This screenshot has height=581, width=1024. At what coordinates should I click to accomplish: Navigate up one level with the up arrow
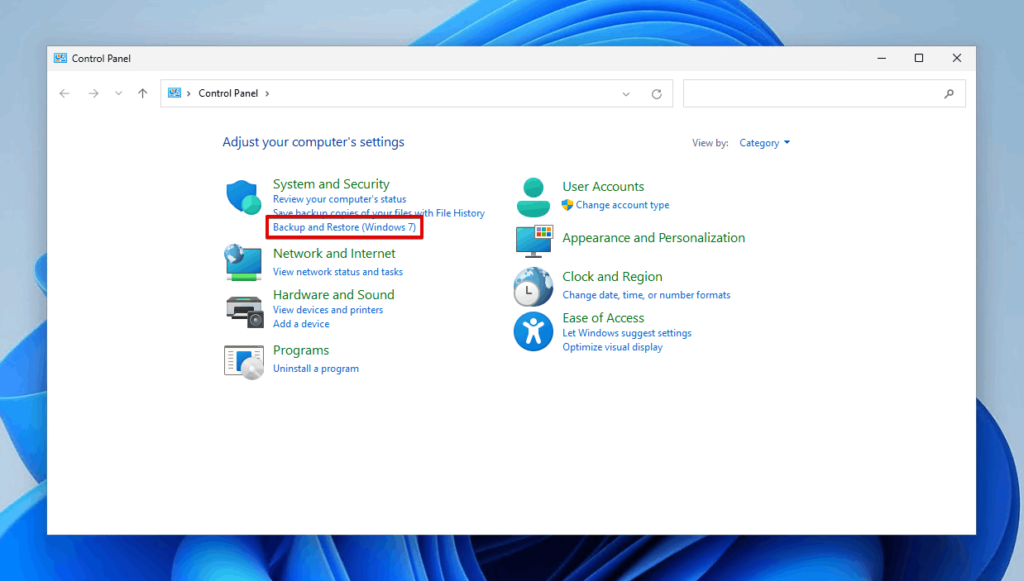[142, 93]
